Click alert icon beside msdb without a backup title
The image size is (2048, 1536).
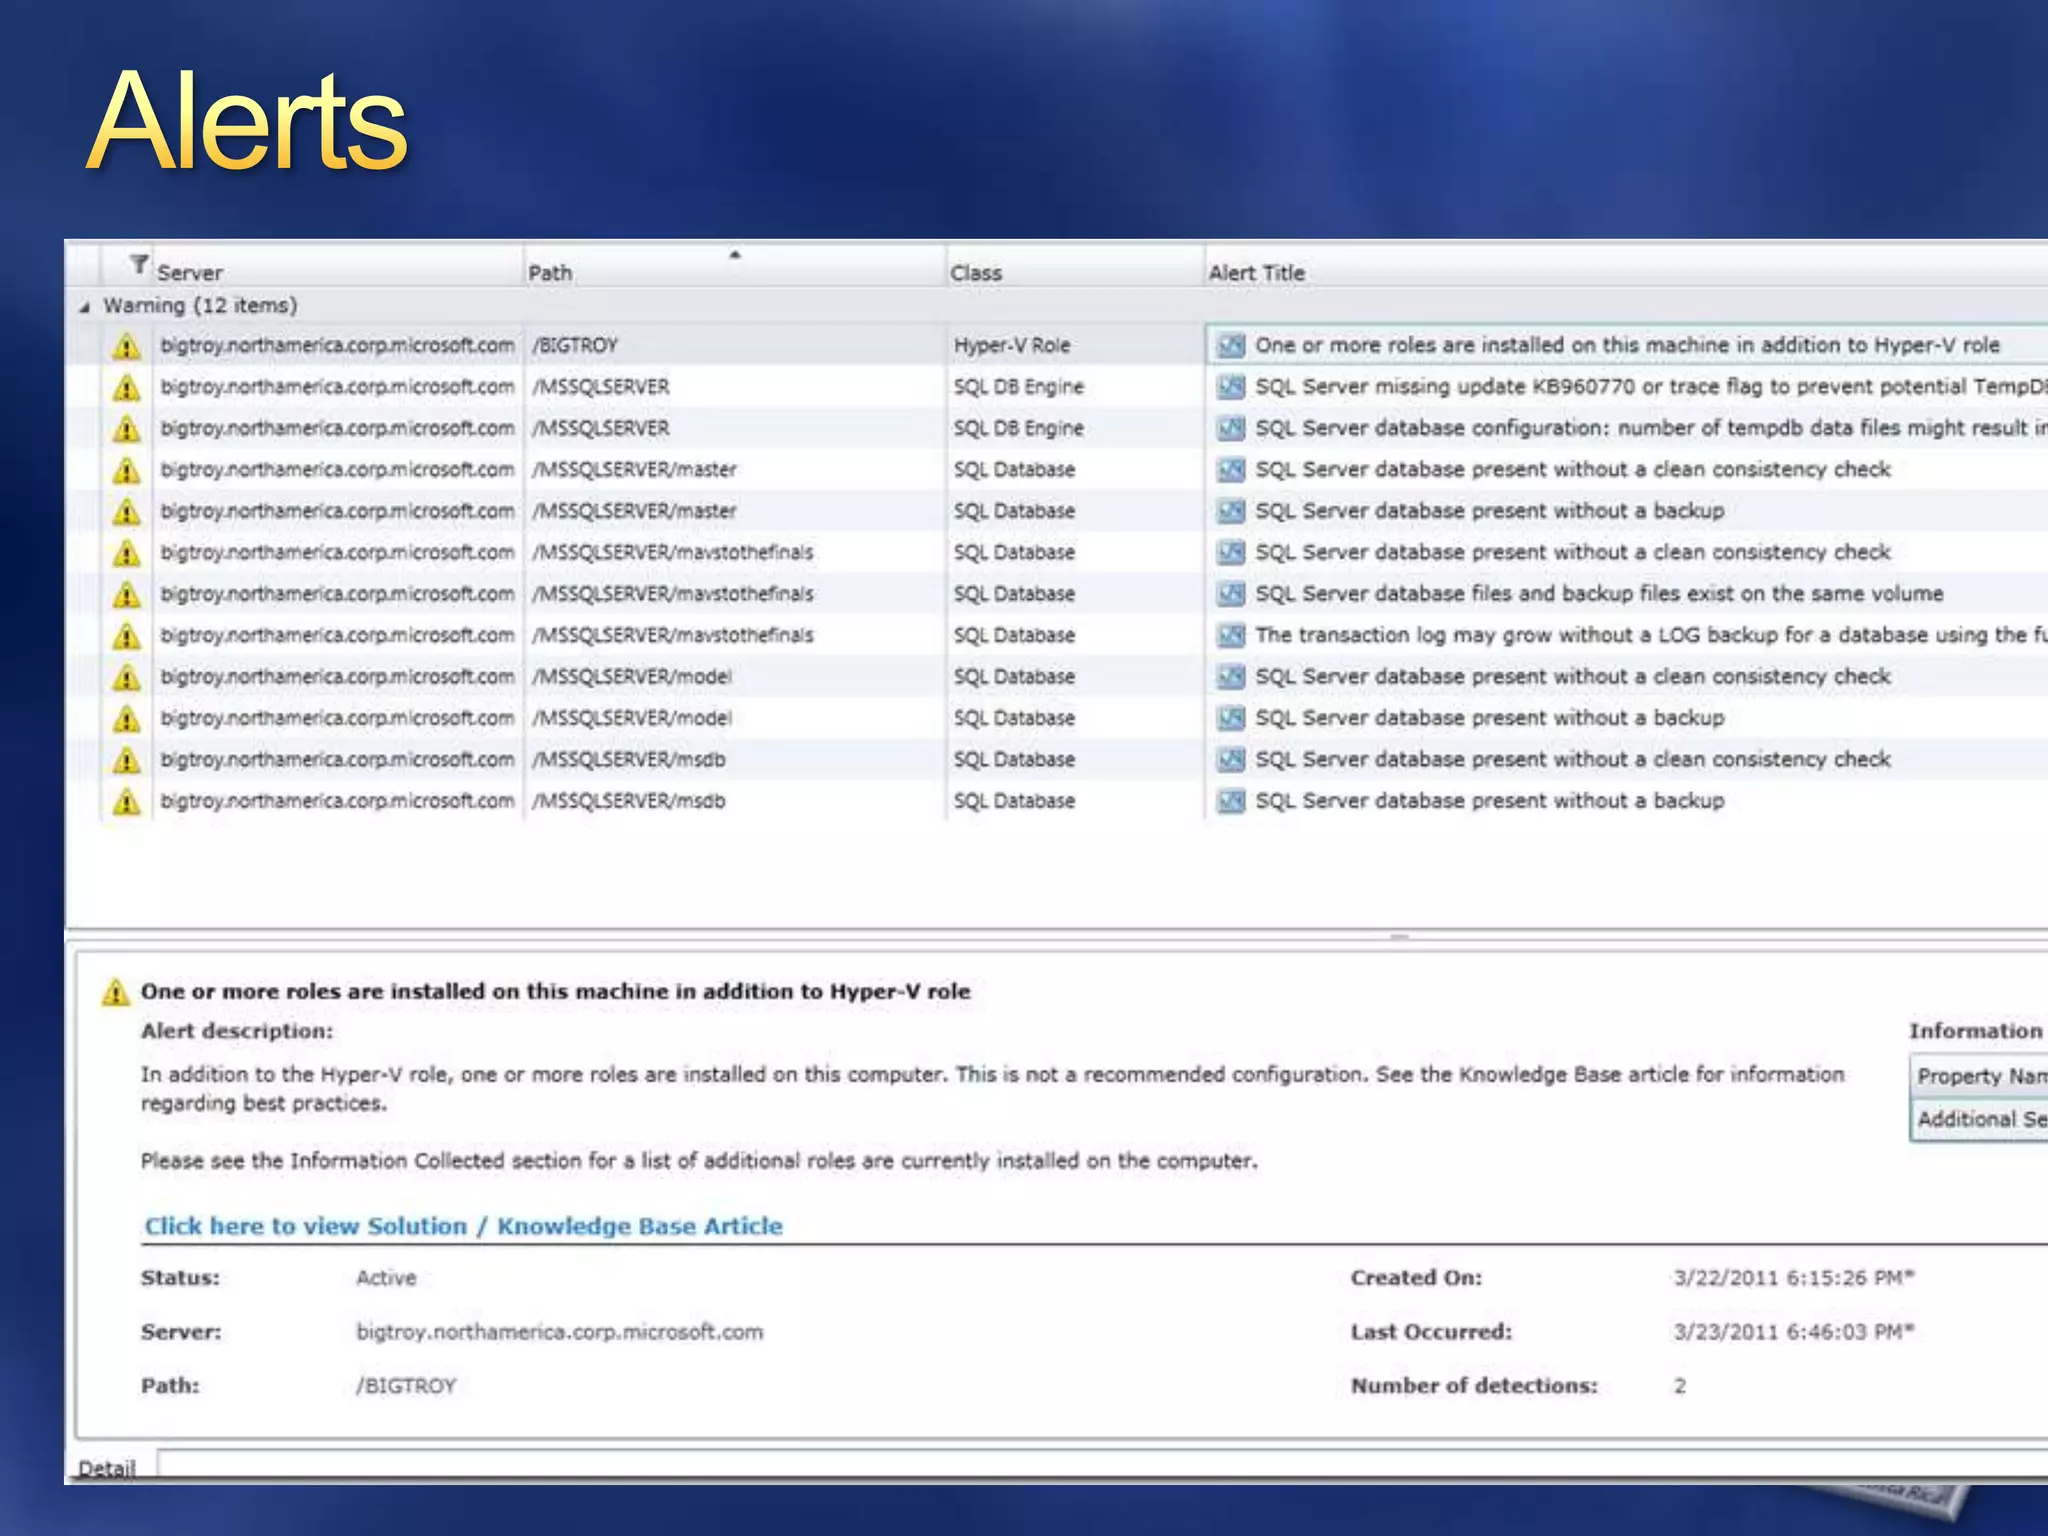tap(1231, 802)
